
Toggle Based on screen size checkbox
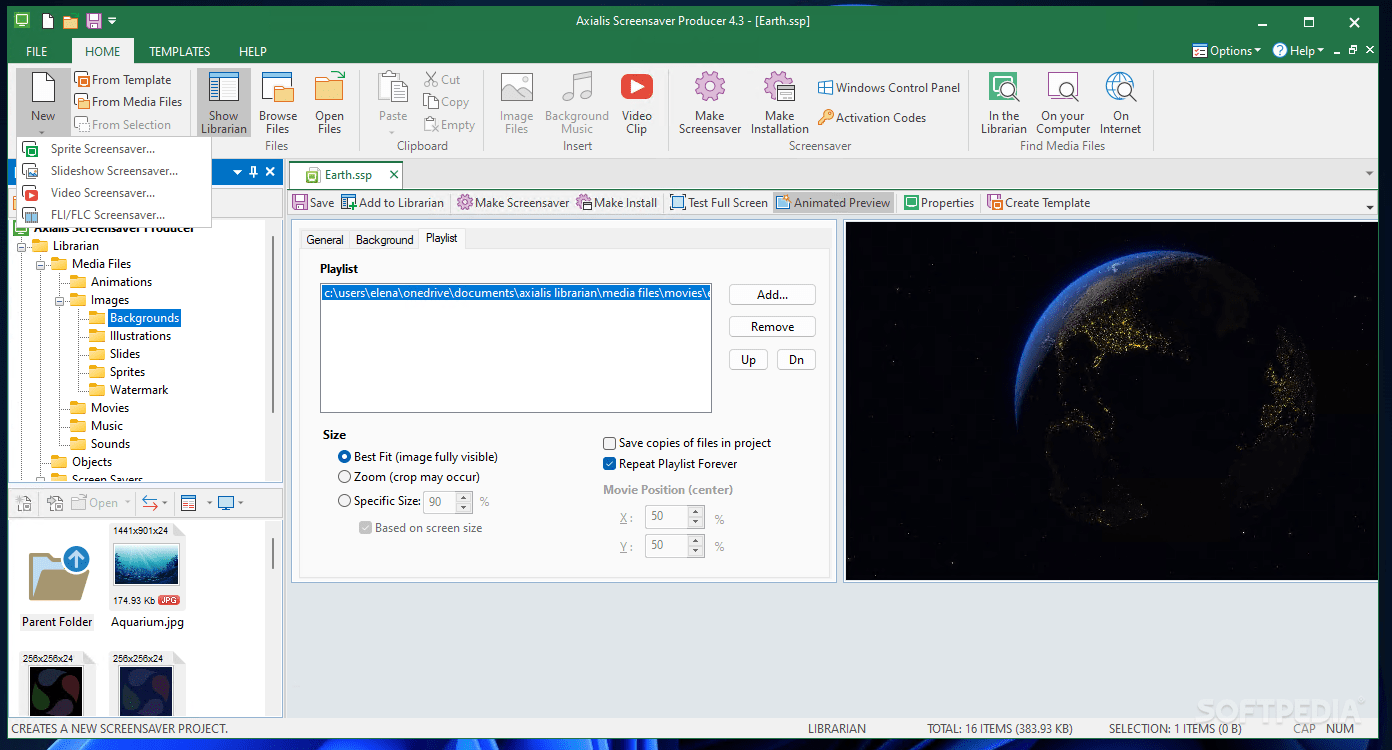click(x=365, y=528)
